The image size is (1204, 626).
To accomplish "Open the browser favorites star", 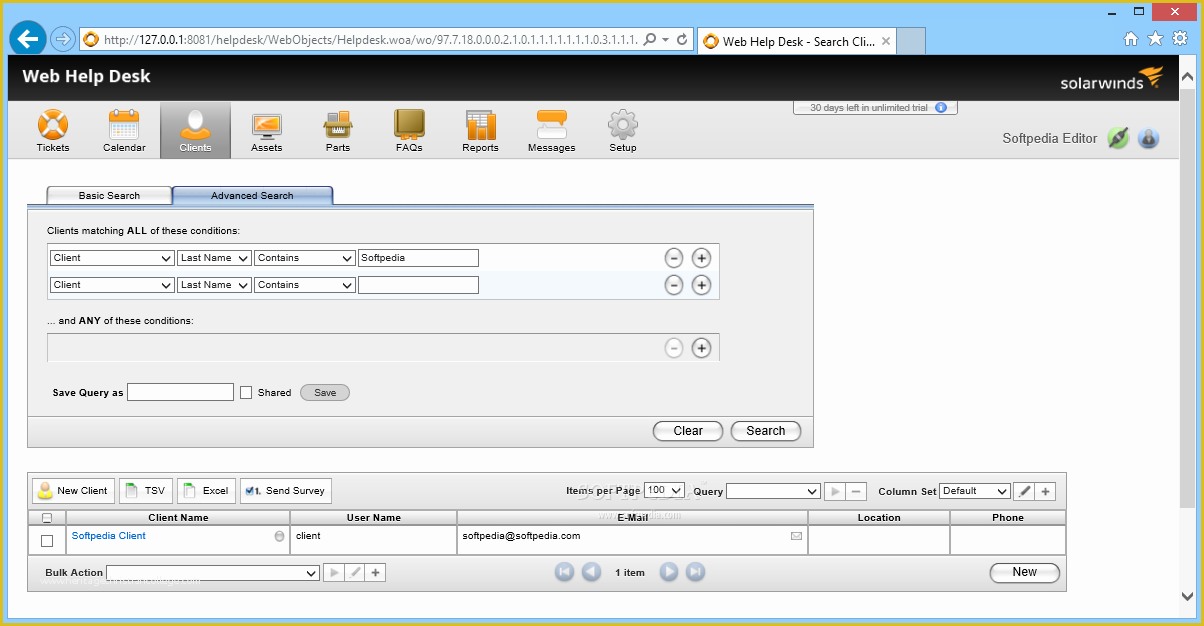I will click(1155, 39).
